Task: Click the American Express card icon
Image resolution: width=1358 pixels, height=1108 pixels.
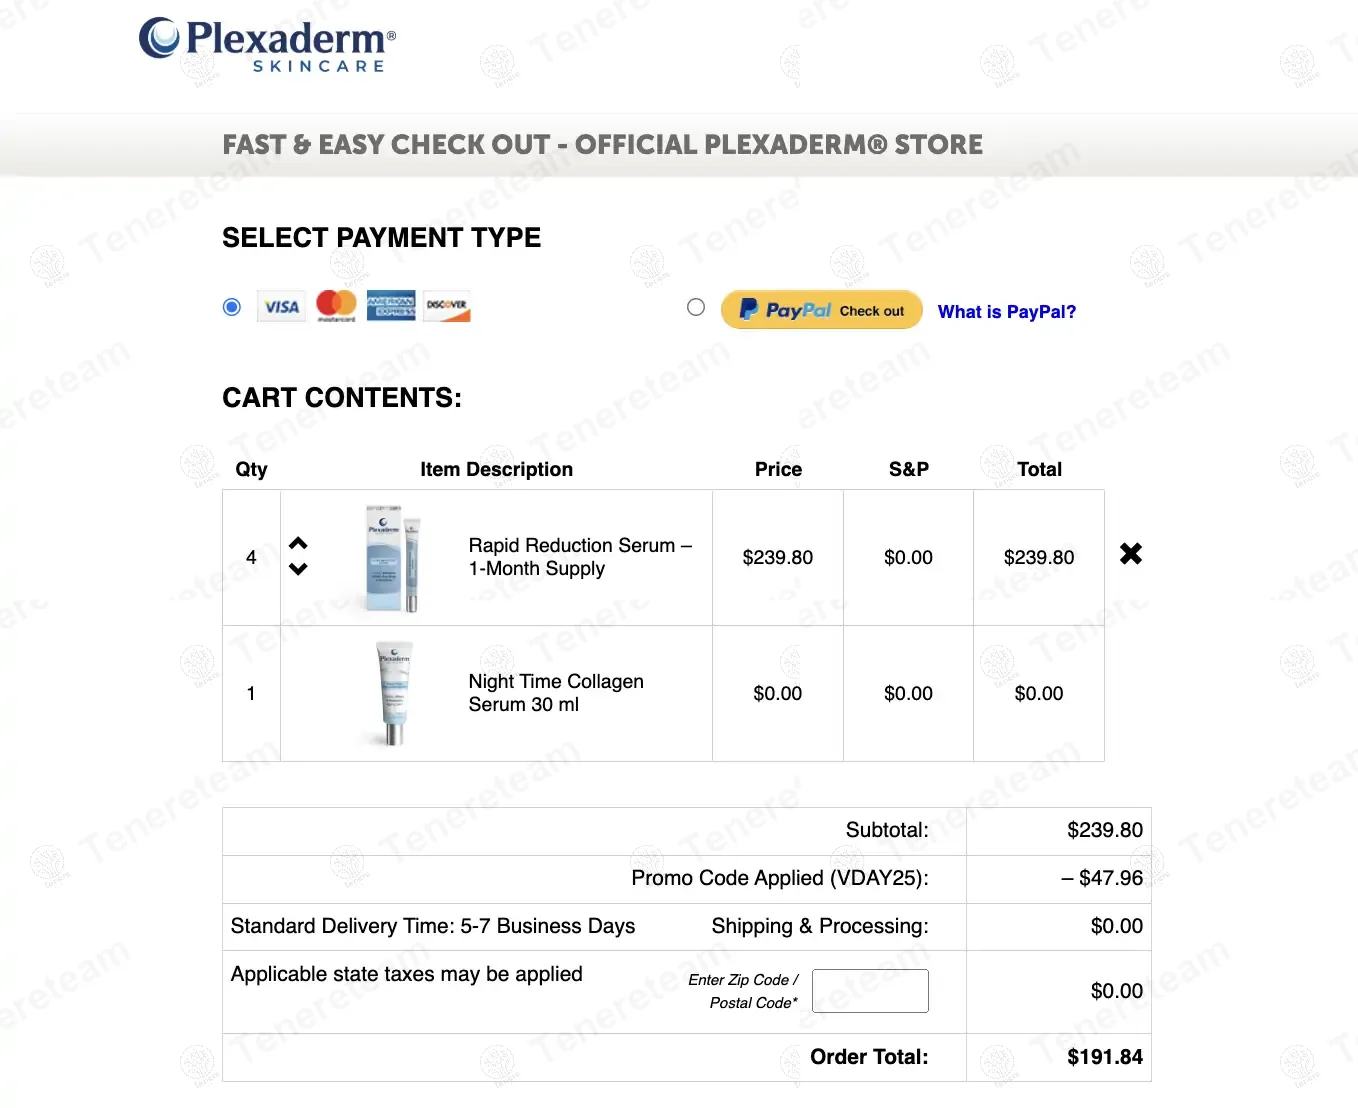Action: (x=391, y=306)
